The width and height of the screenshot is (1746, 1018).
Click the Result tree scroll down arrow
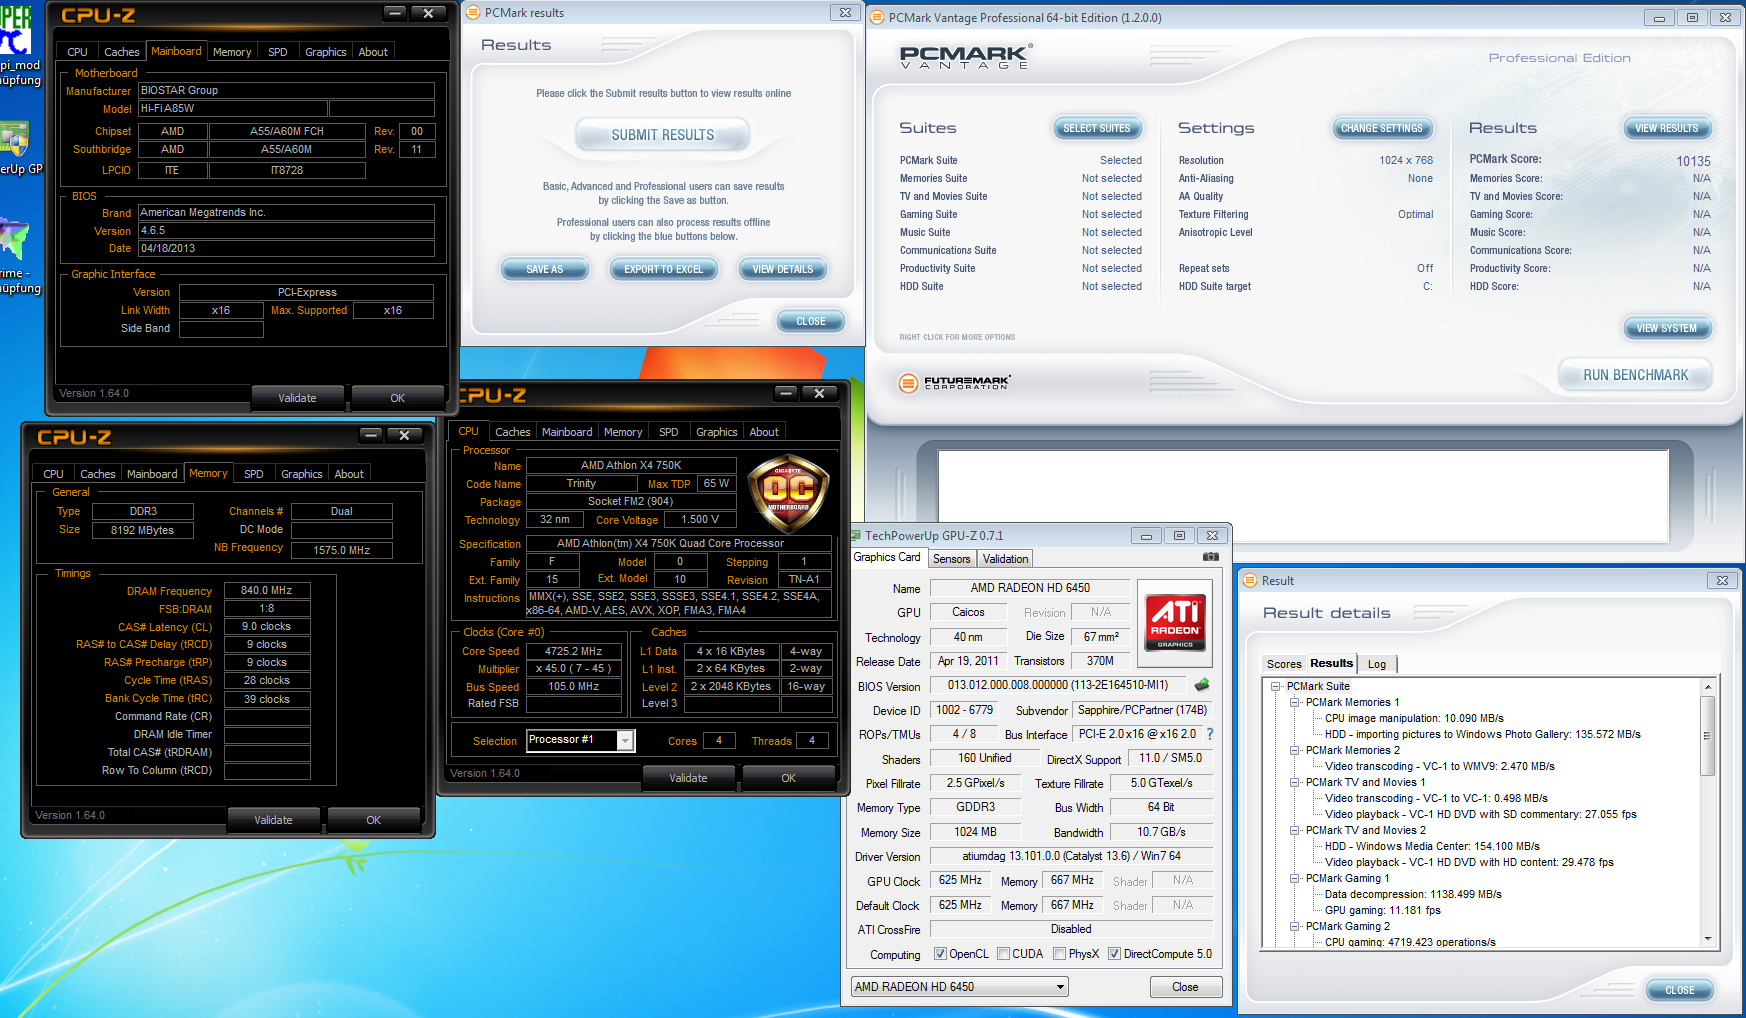pyautogui.click(x=1707, y=939)
